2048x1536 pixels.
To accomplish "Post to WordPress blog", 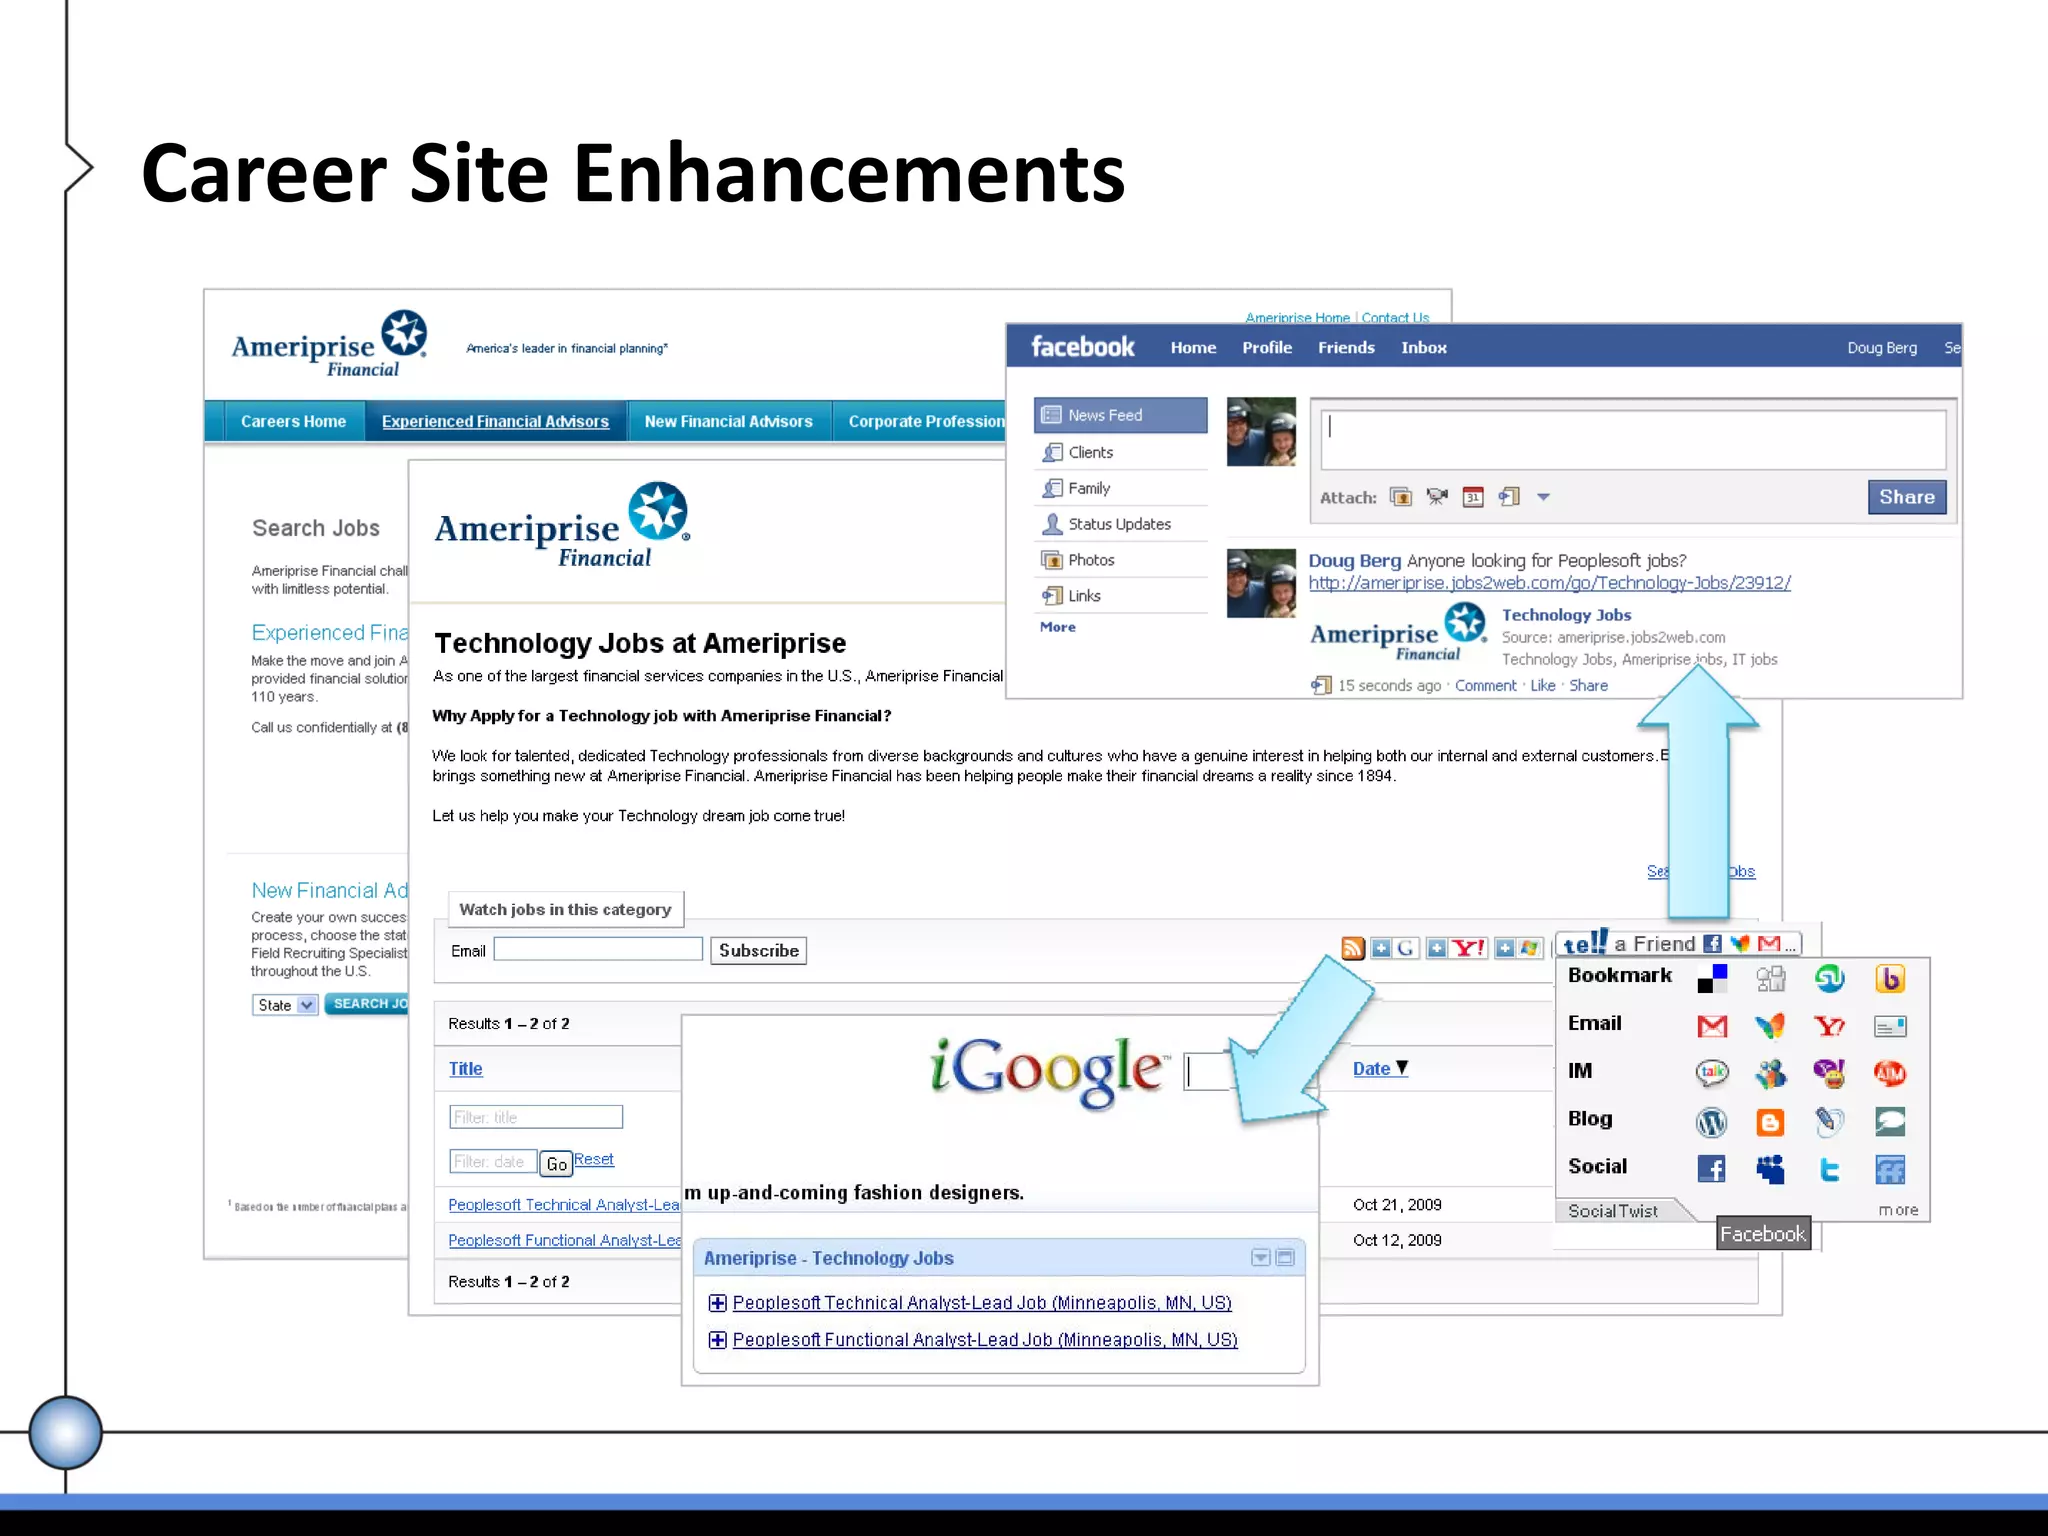I will pos(1712,1122).
